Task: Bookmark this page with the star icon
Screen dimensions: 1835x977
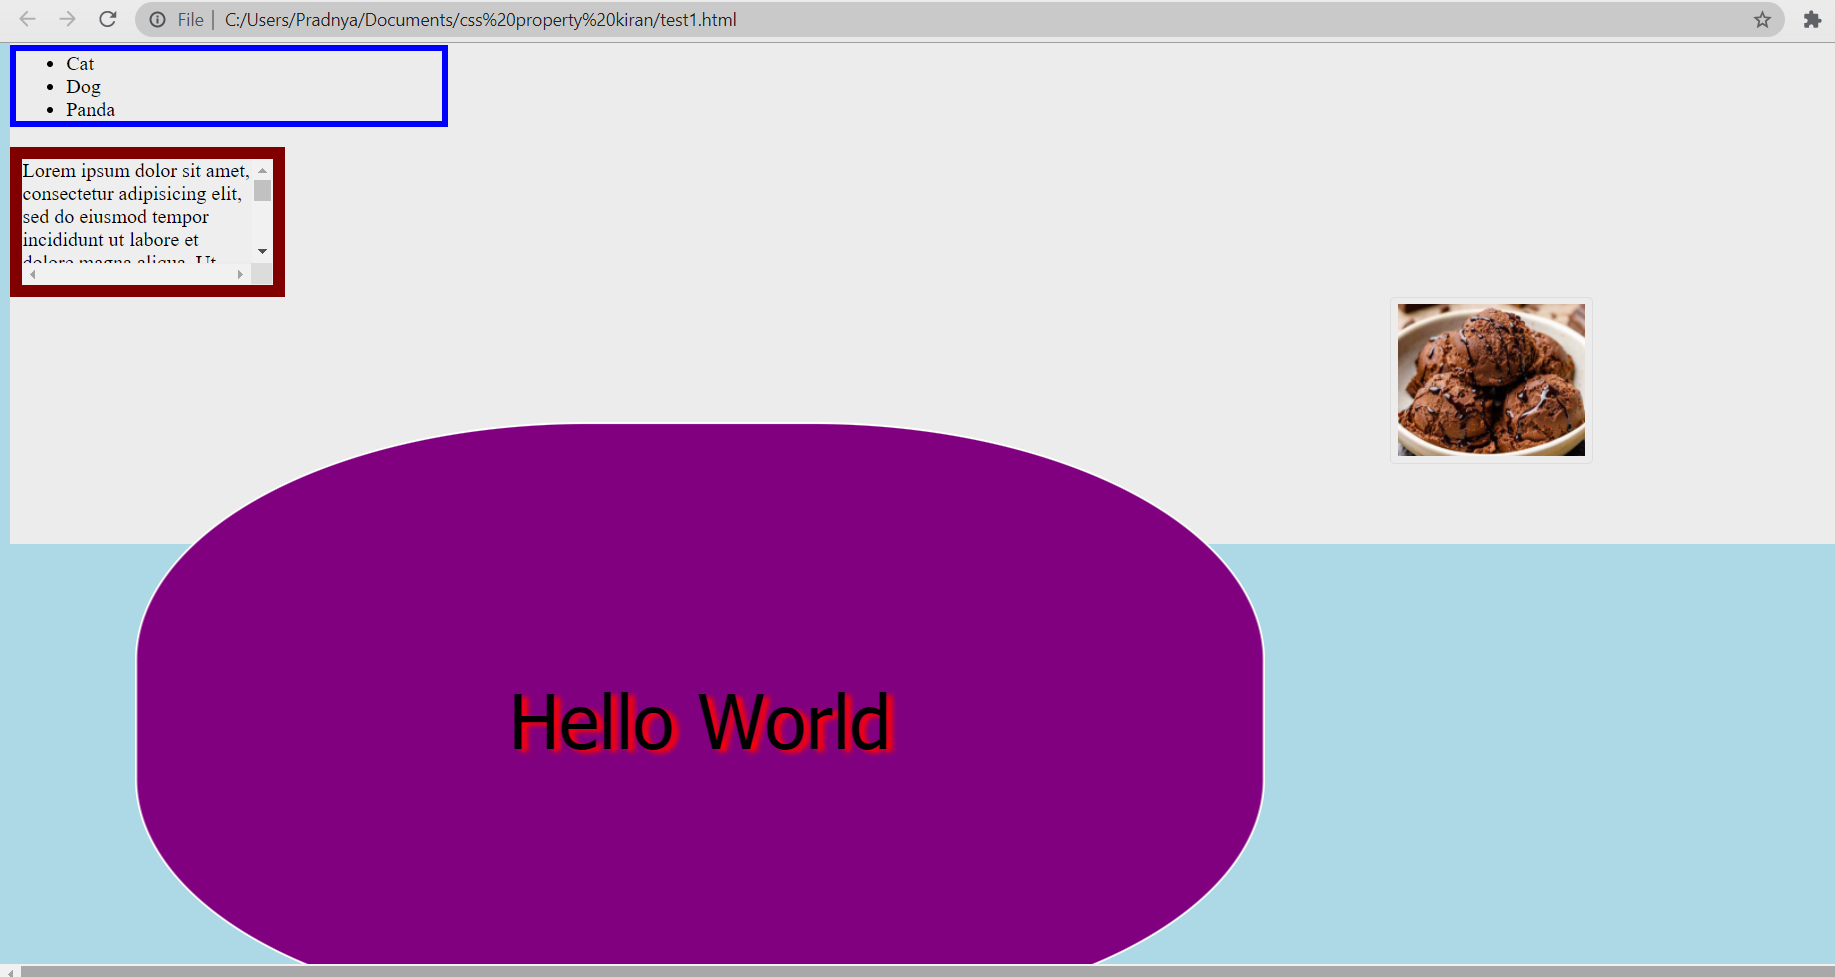Action: tap(1762, 19)
